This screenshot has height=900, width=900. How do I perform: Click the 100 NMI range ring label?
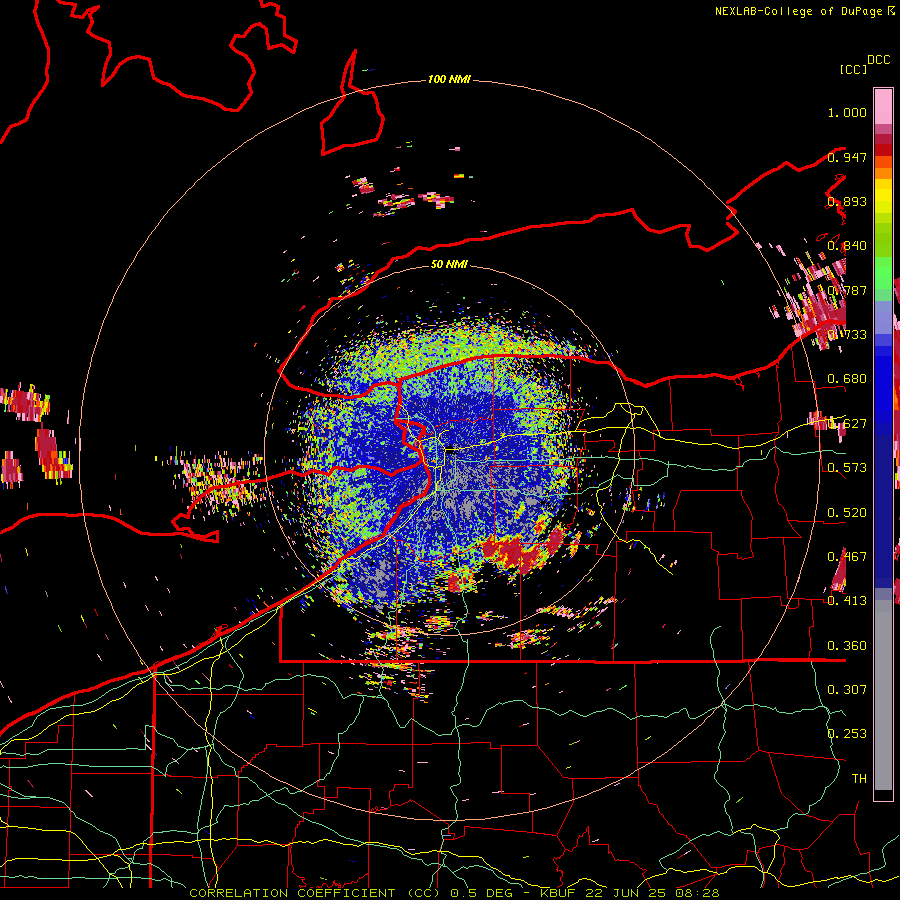[449, 79]
